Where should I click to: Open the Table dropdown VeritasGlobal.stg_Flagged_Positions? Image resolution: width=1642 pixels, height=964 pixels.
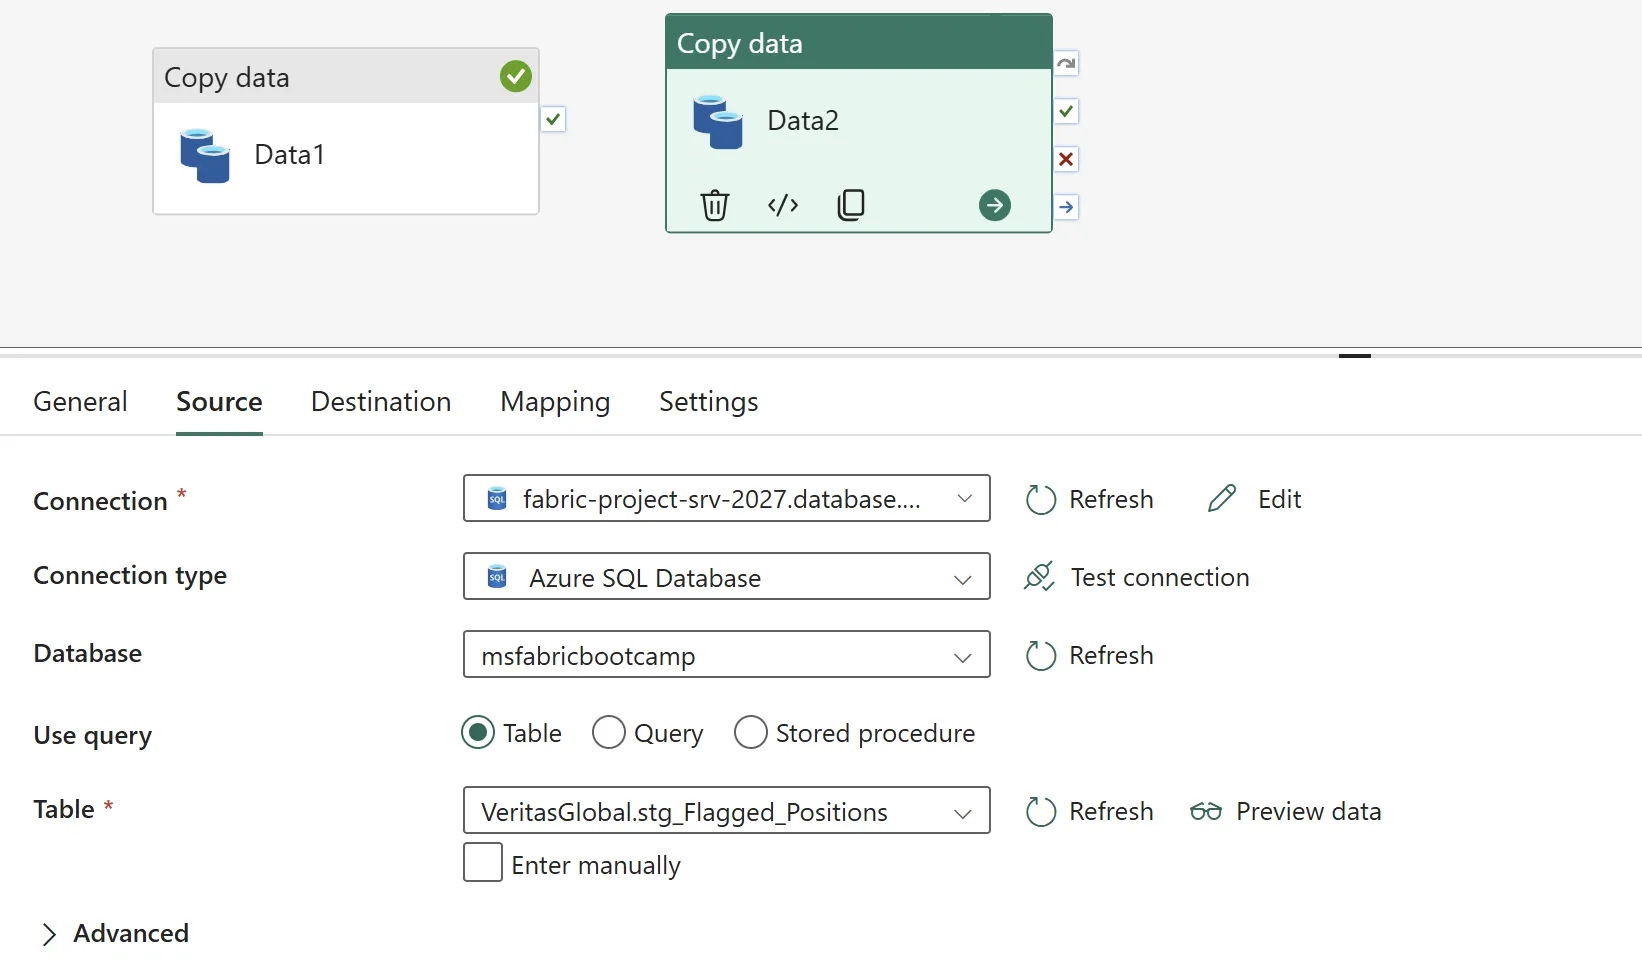[727, 810]
